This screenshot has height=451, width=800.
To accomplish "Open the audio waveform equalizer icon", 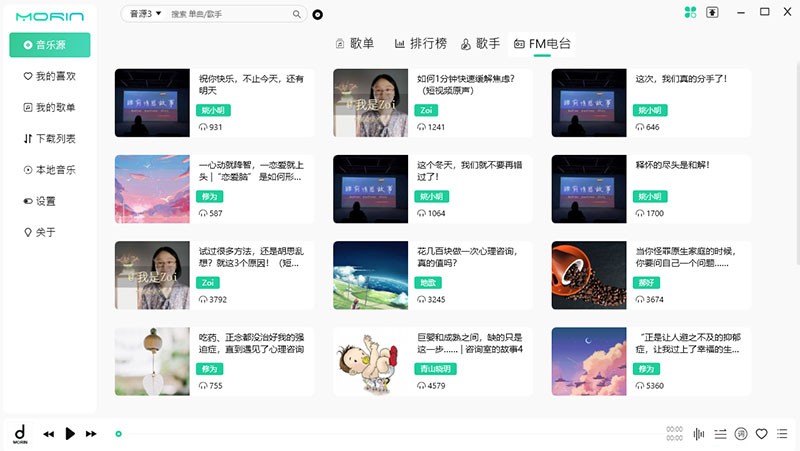I will 699,433.
